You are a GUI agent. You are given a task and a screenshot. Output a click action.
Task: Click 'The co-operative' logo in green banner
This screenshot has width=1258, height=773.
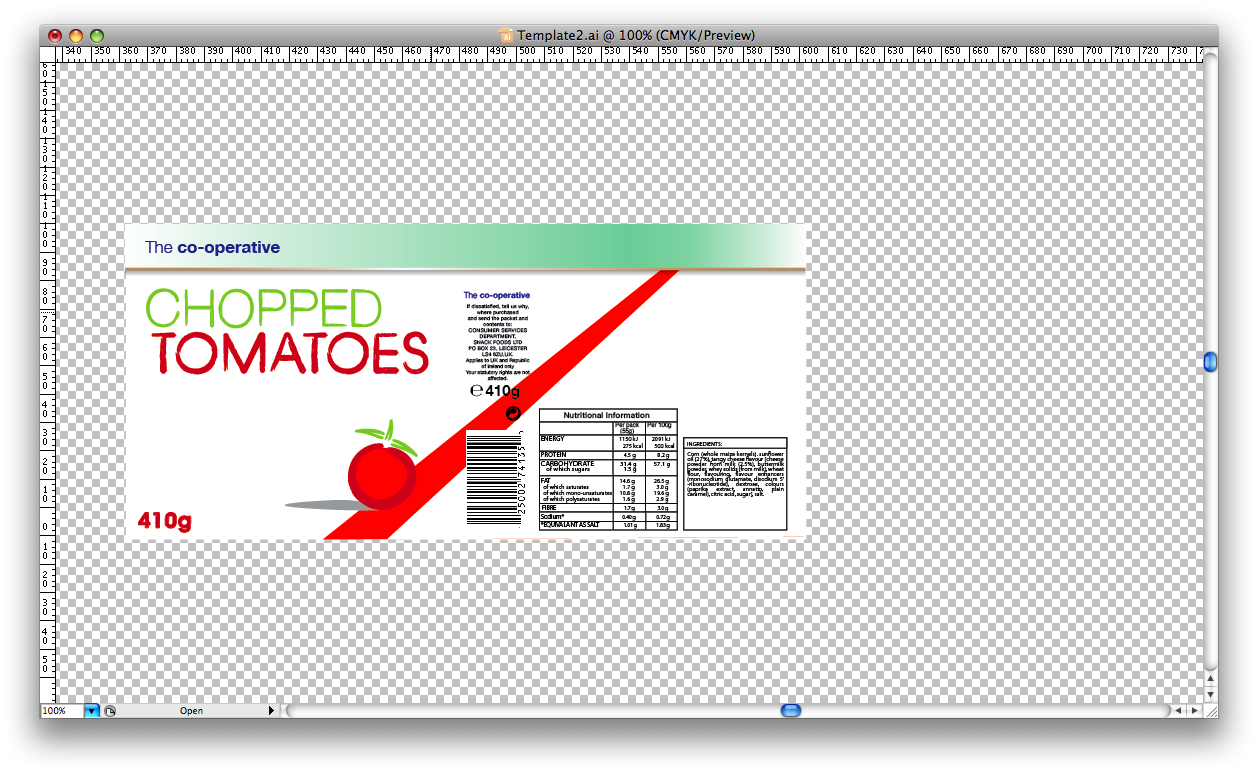click(212, 247)
